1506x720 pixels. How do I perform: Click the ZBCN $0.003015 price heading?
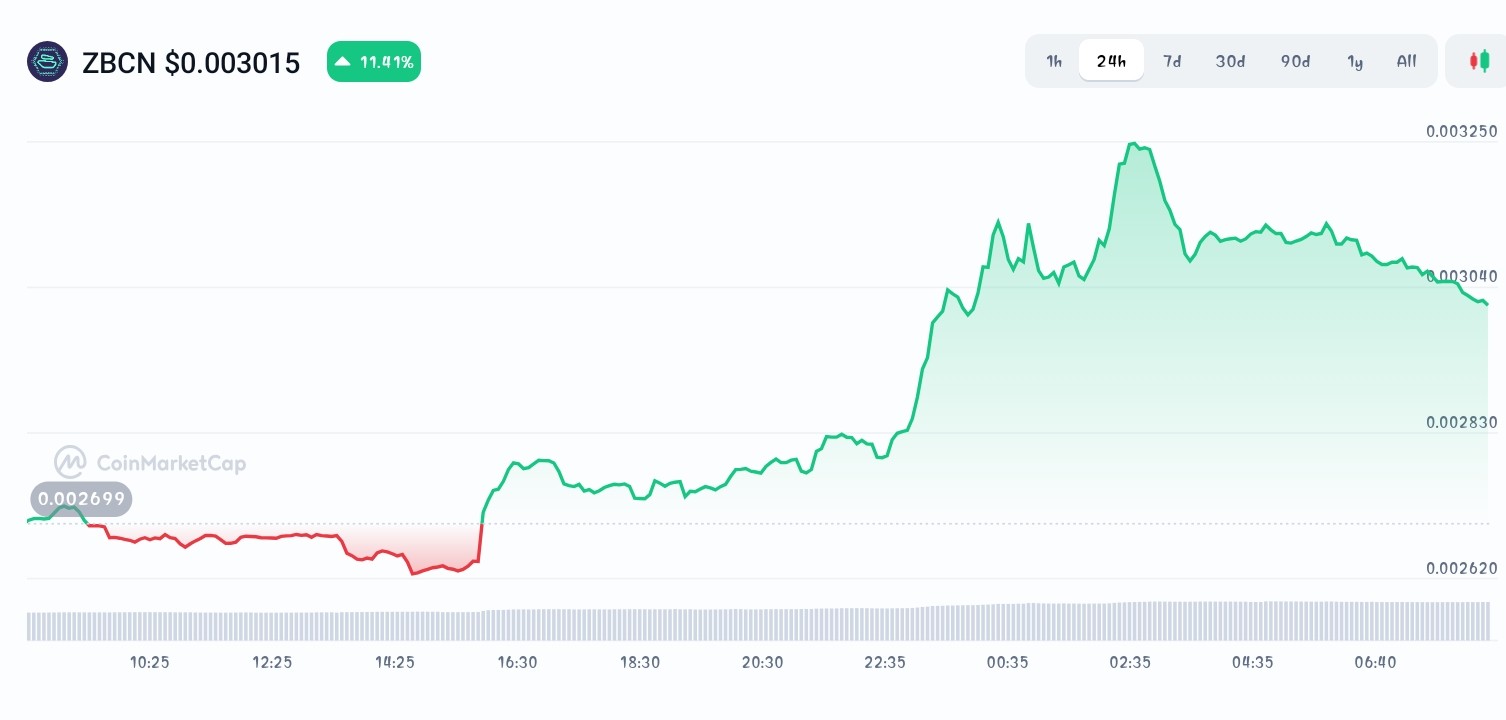[190, 63]
